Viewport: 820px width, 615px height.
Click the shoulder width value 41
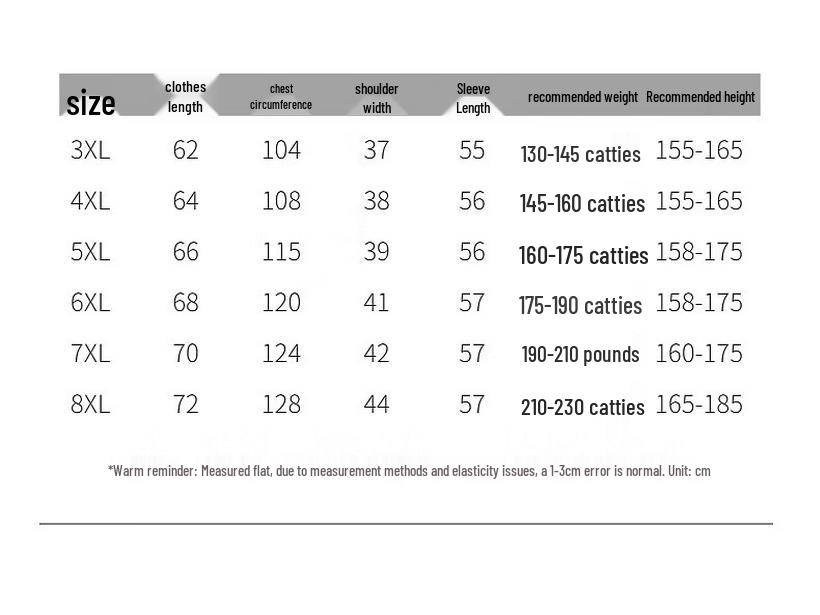click(376, 302)
